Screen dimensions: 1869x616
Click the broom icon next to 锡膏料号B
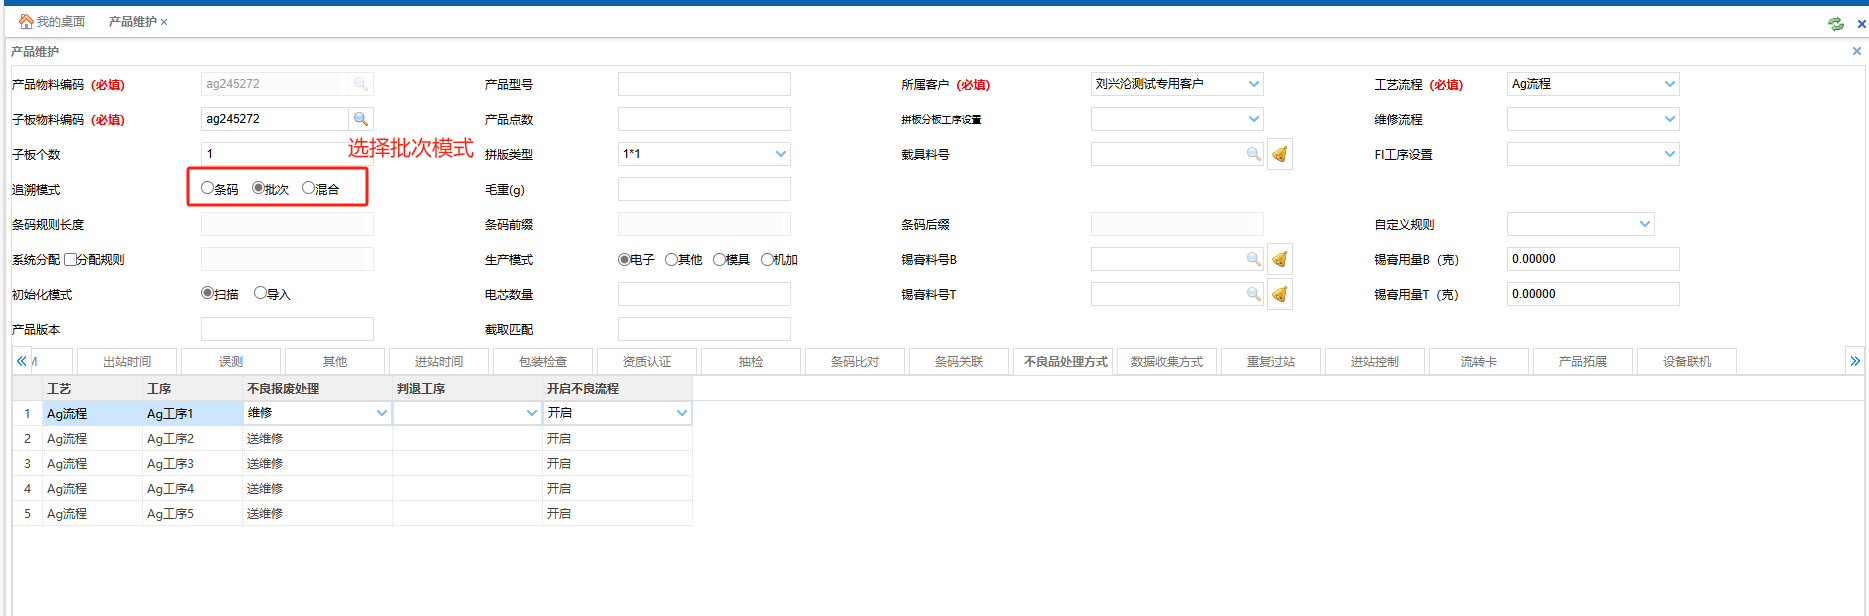[1279, 259]
